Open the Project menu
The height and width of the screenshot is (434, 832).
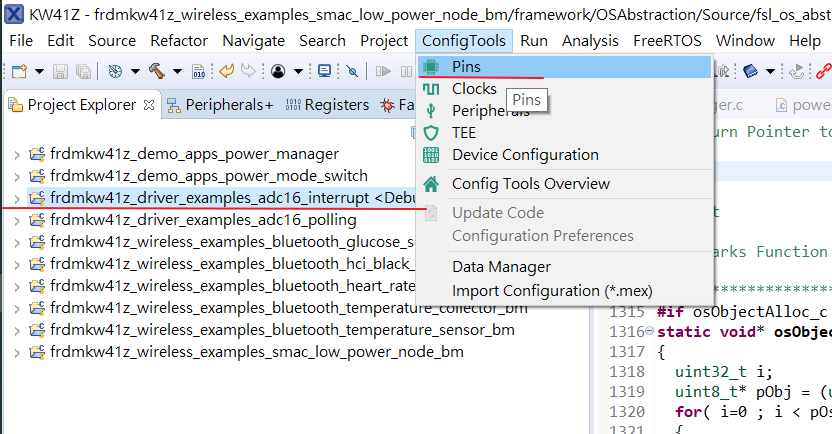click(x=384, y=41)
